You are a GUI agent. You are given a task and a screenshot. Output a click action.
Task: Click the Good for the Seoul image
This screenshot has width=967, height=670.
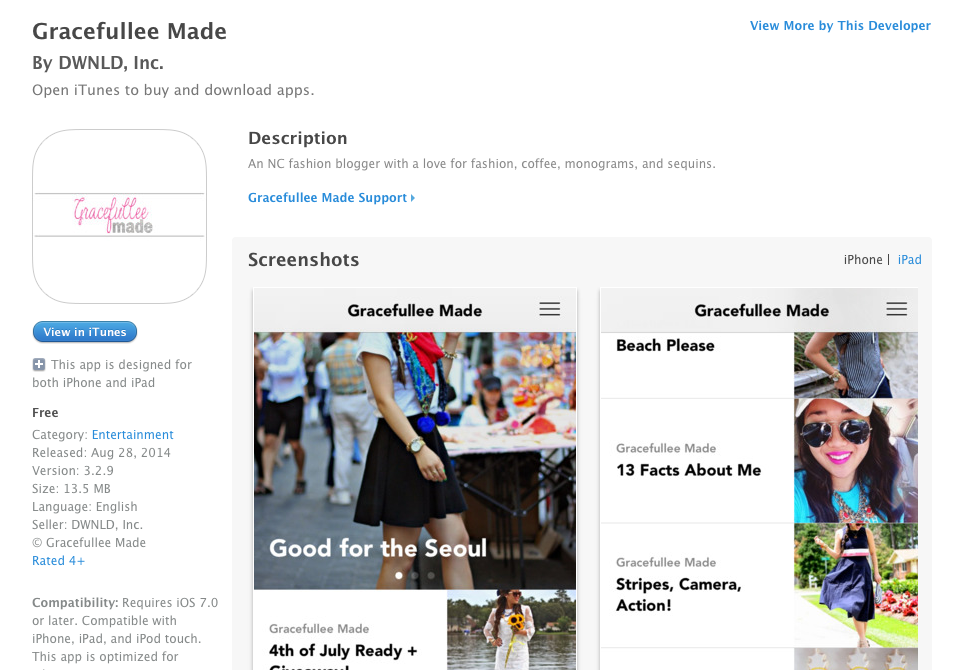click(414, 461)
